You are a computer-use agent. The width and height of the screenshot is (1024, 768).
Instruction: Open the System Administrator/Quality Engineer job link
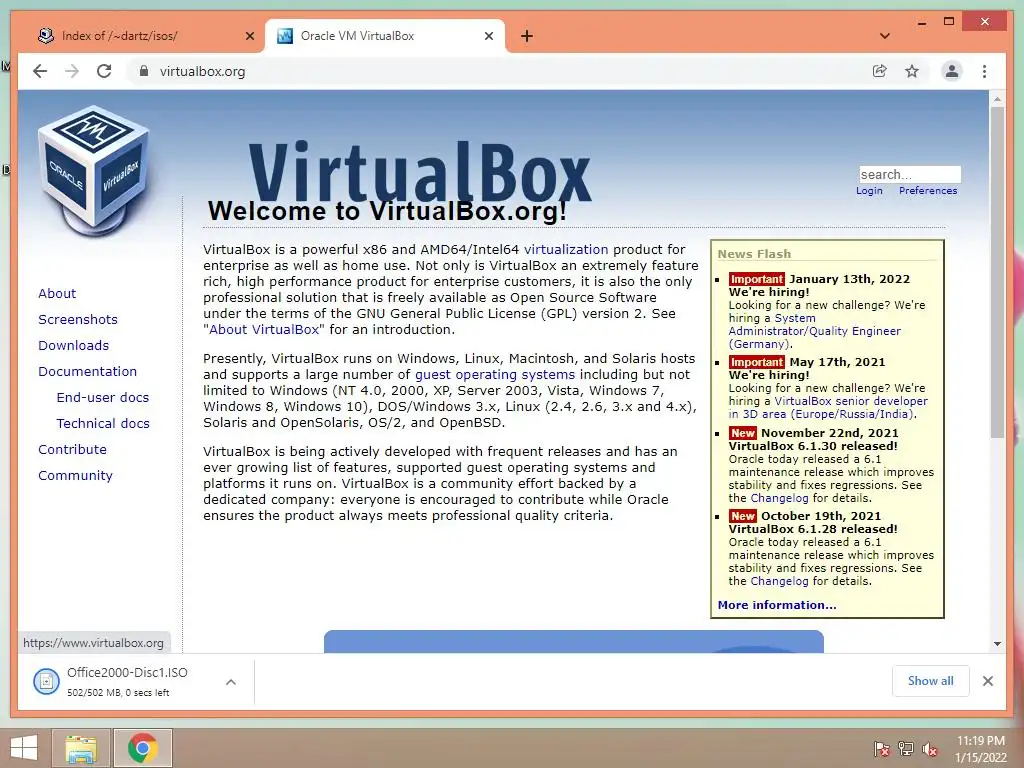[814, 331]
